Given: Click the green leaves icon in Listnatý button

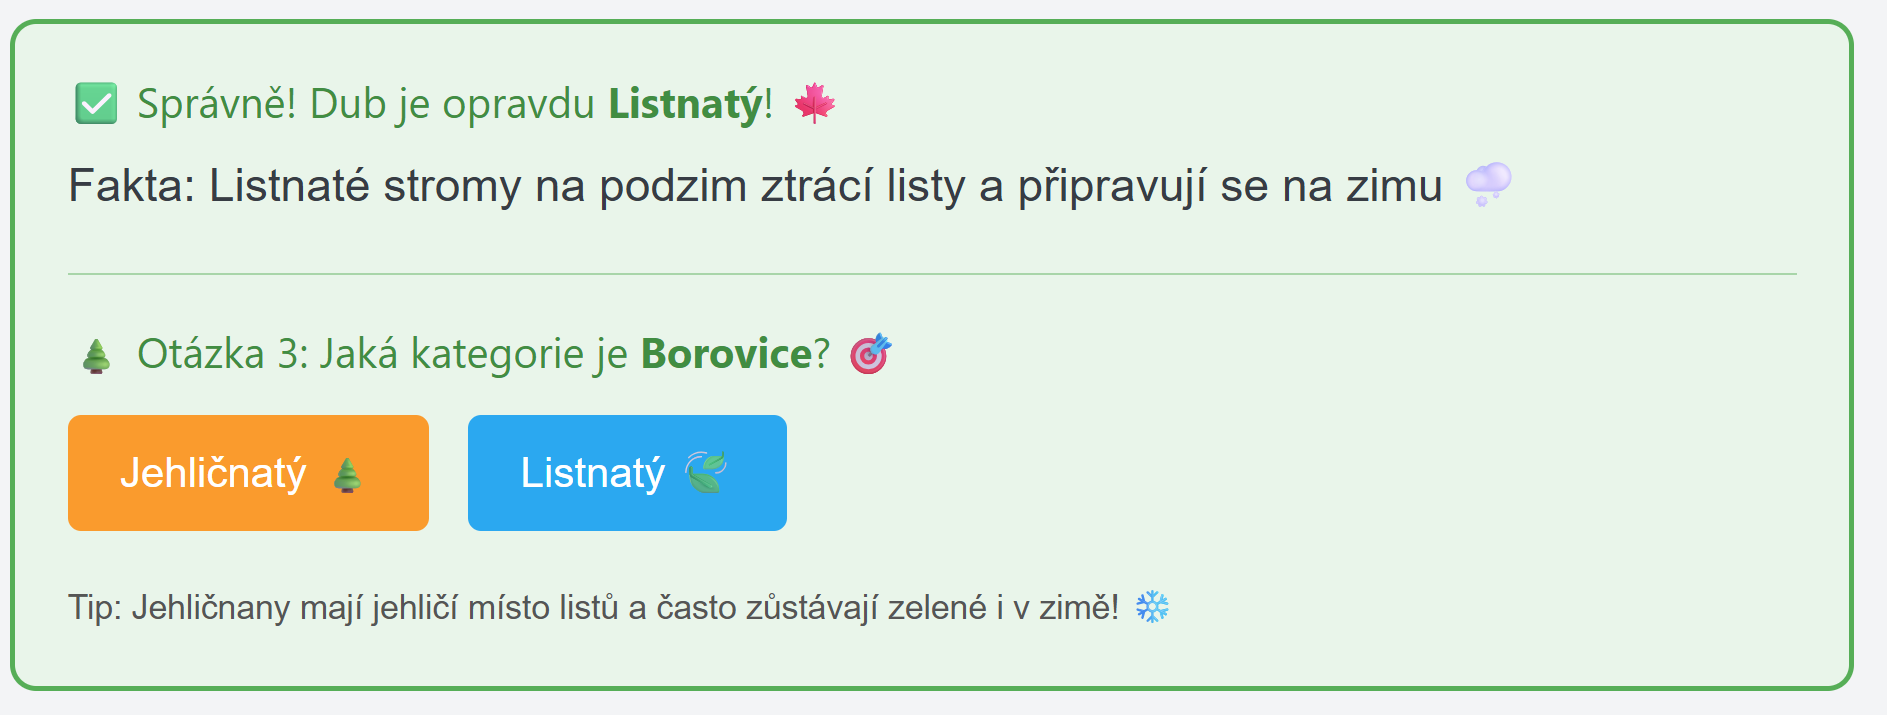Looking at the screenshot, I should (706, 472).
